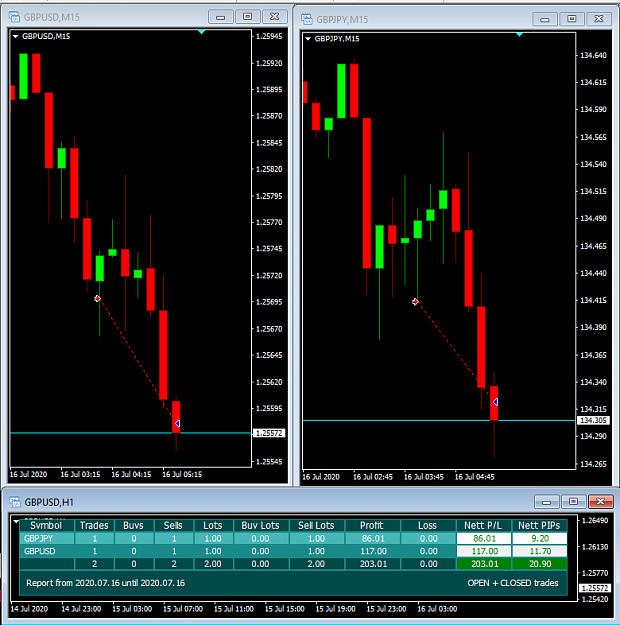This screenshot has height=625, width=620.
Task: Expand the GBPUSD,H1 chart dropdown triangle
Action: coord(16,521)
